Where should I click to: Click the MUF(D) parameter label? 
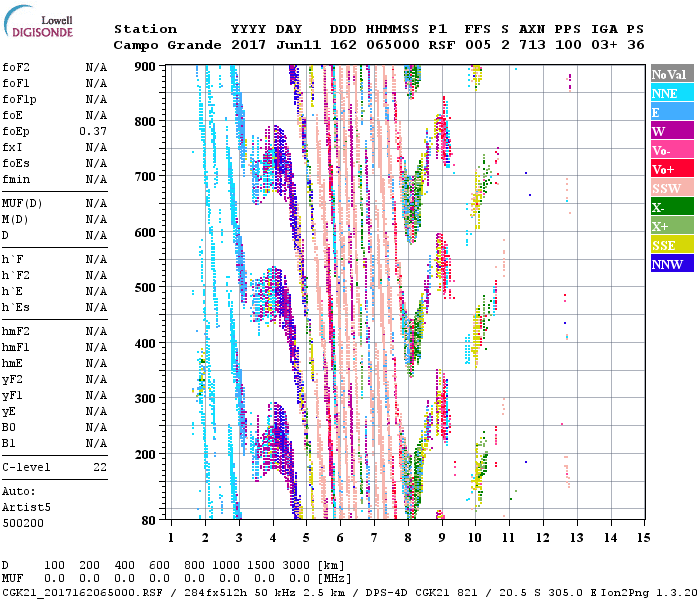pyautogui.click(x=21, y=203)
